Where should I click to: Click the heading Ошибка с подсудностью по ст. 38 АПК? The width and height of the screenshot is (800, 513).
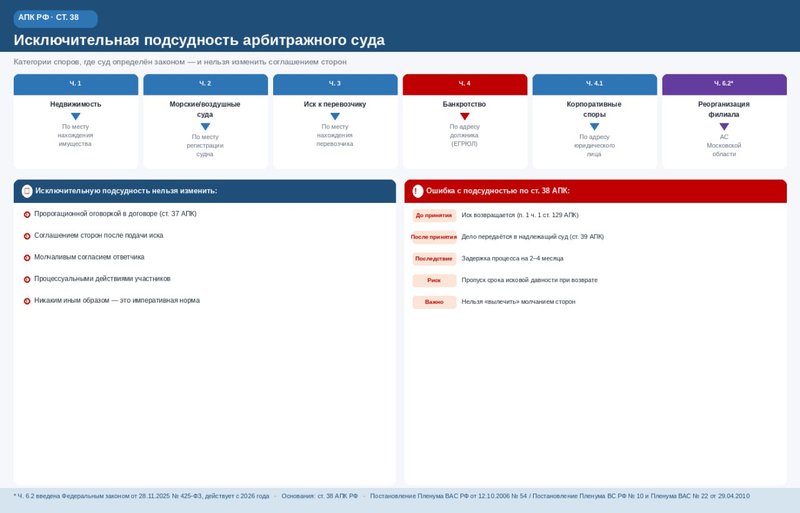(x=498, y=191)
